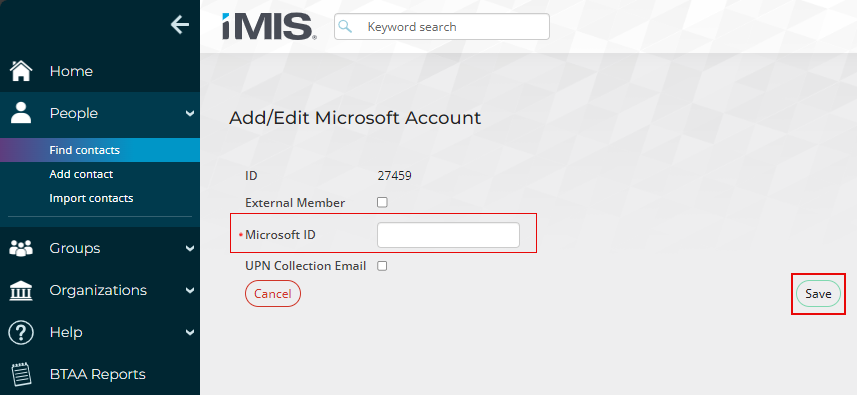The height and width of the screenshot is (395, 857).
Task: Expand the Groups menu chevron
Action: pos(190,249)
